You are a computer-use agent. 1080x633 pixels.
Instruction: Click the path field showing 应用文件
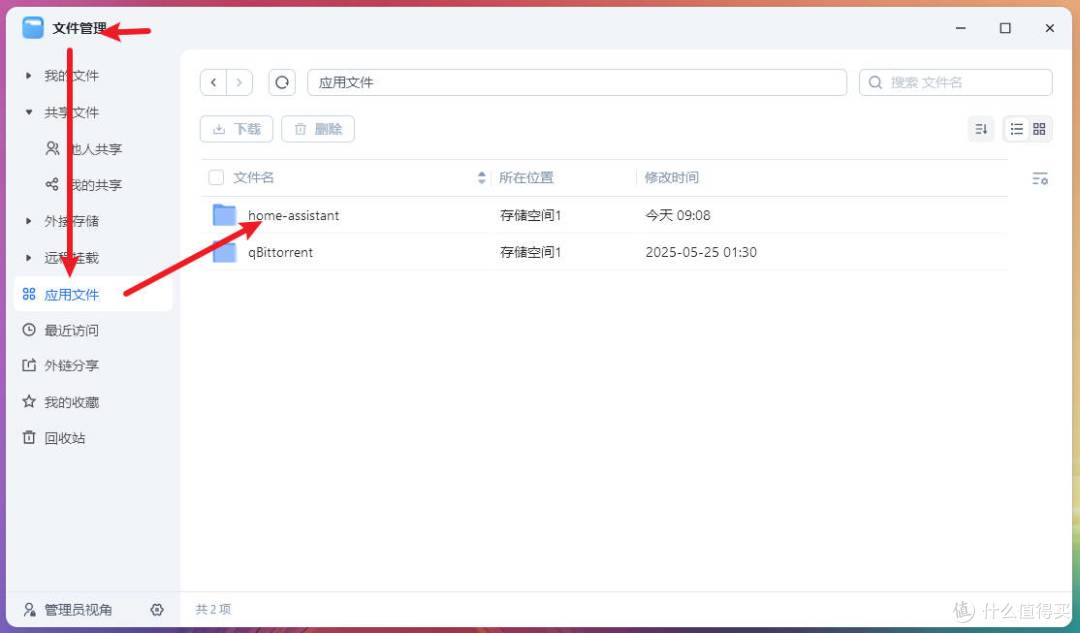pos(577,83)
